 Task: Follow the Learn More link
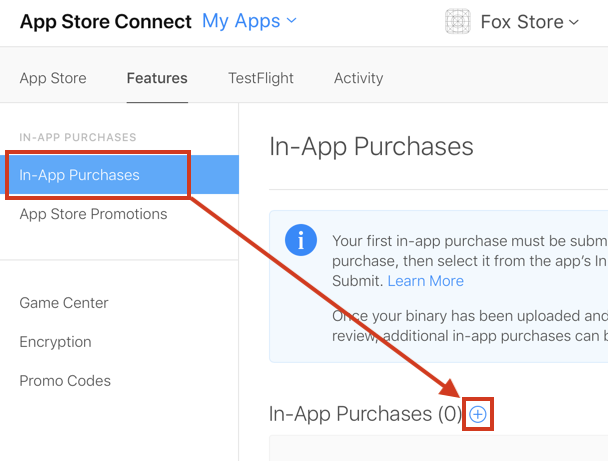coord(426,281)
